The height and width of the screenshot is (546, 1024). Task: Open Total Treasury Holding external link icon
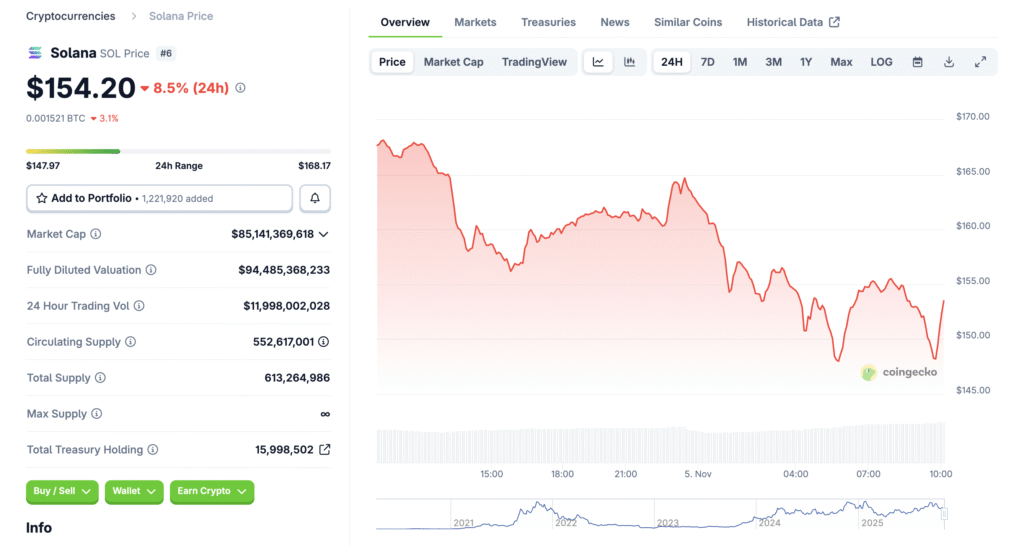(x=324, y=450)
